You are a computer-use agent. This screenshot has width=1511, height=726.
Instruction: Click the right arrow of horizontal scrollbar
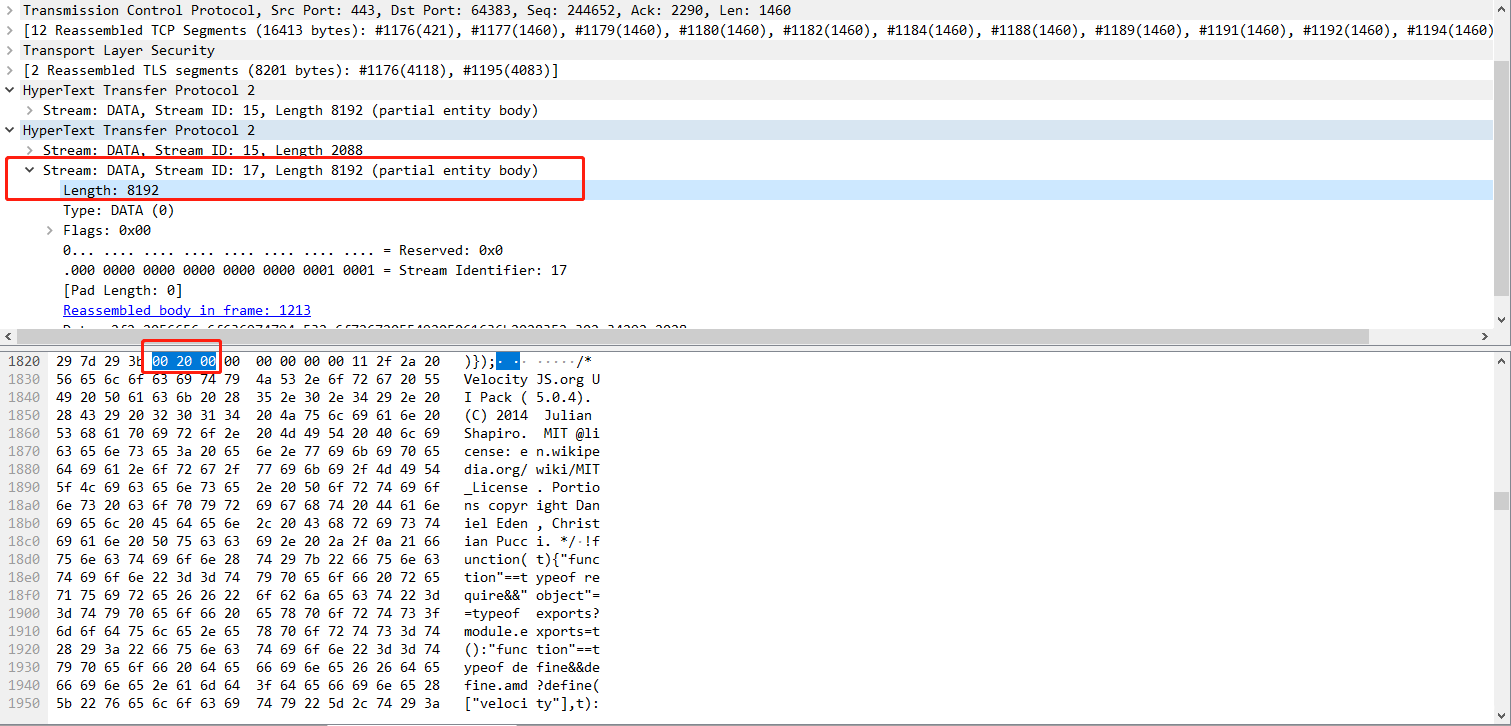(1486, 337)
